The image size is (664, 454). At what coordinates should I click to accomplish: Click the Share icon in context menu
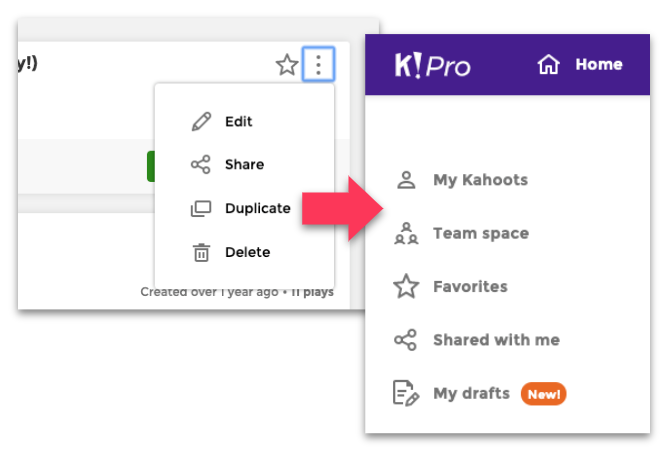click(200, 164)
